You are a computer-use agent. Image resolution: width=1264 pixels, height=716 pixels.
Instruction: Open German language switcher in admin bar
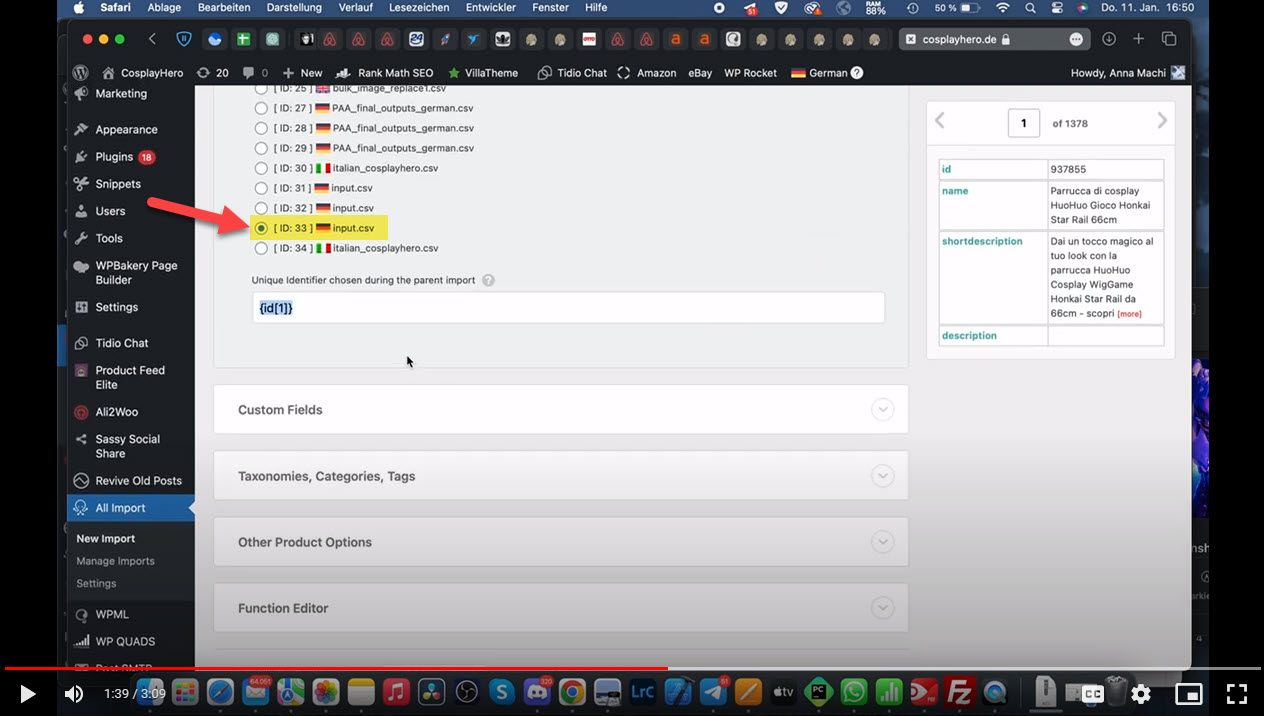click(826, 73)
